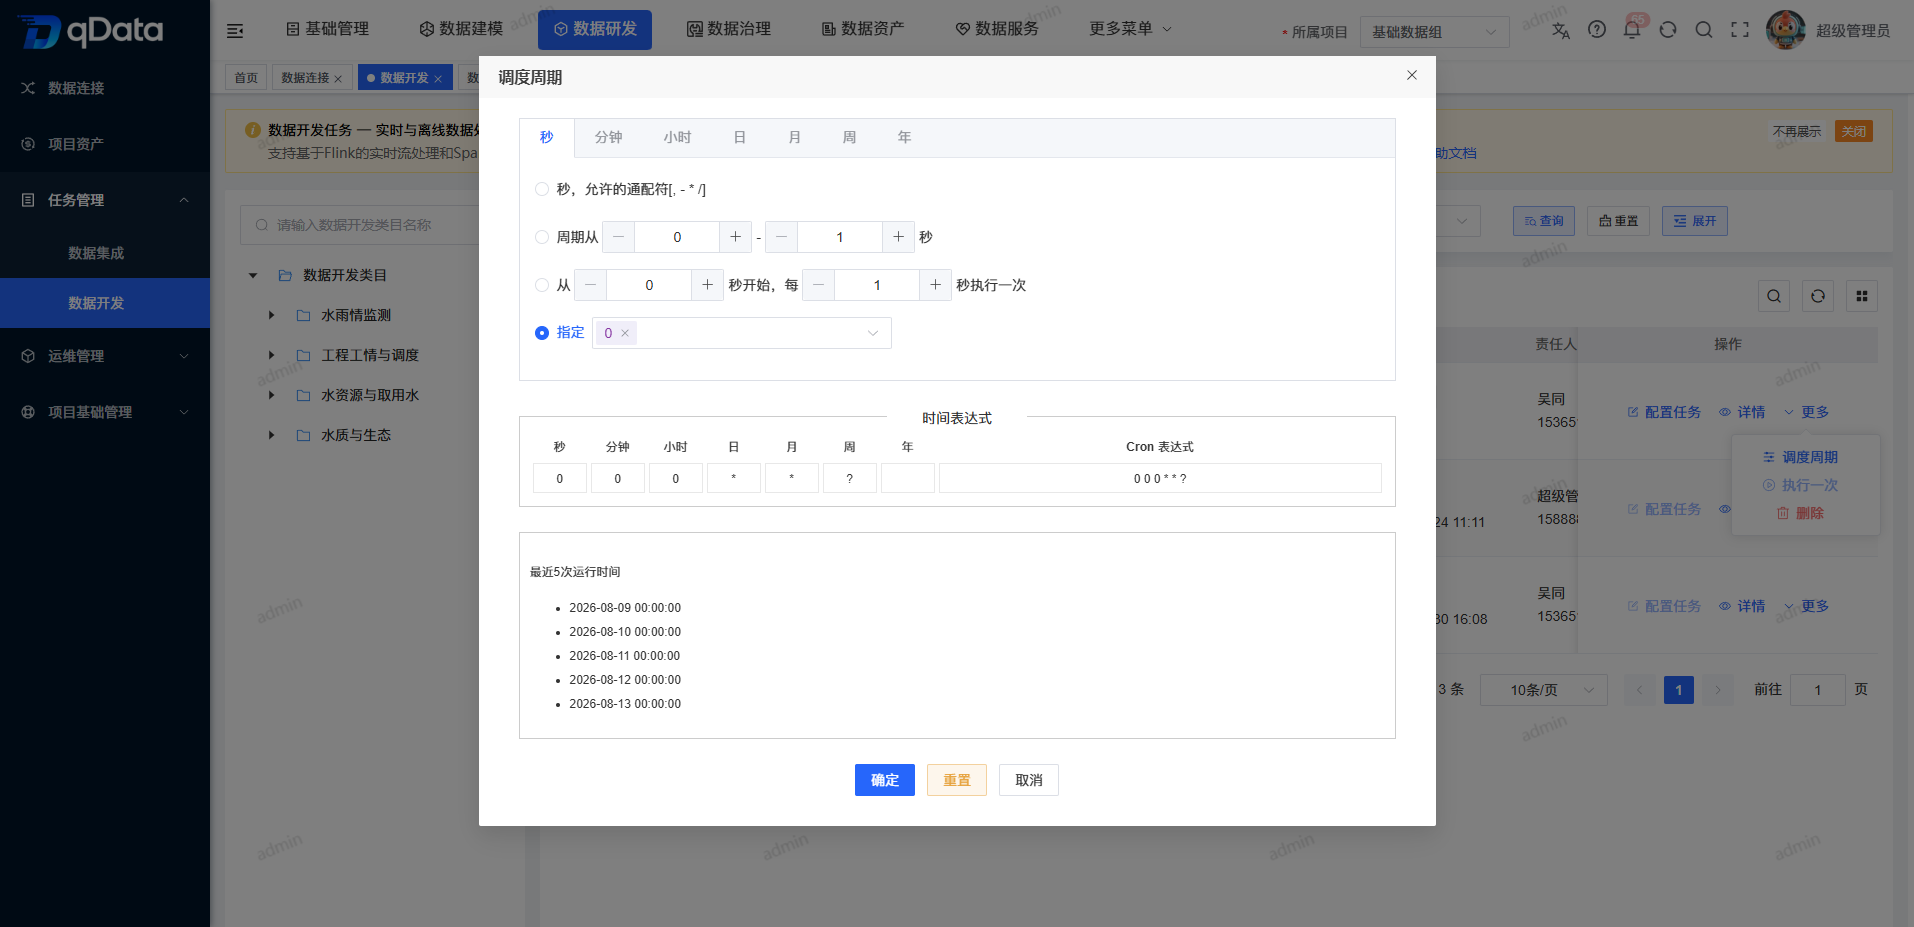The image size is (1914, 927).
Task: Decrease the 周期从 start value with minus
Action: coord(618,237)
